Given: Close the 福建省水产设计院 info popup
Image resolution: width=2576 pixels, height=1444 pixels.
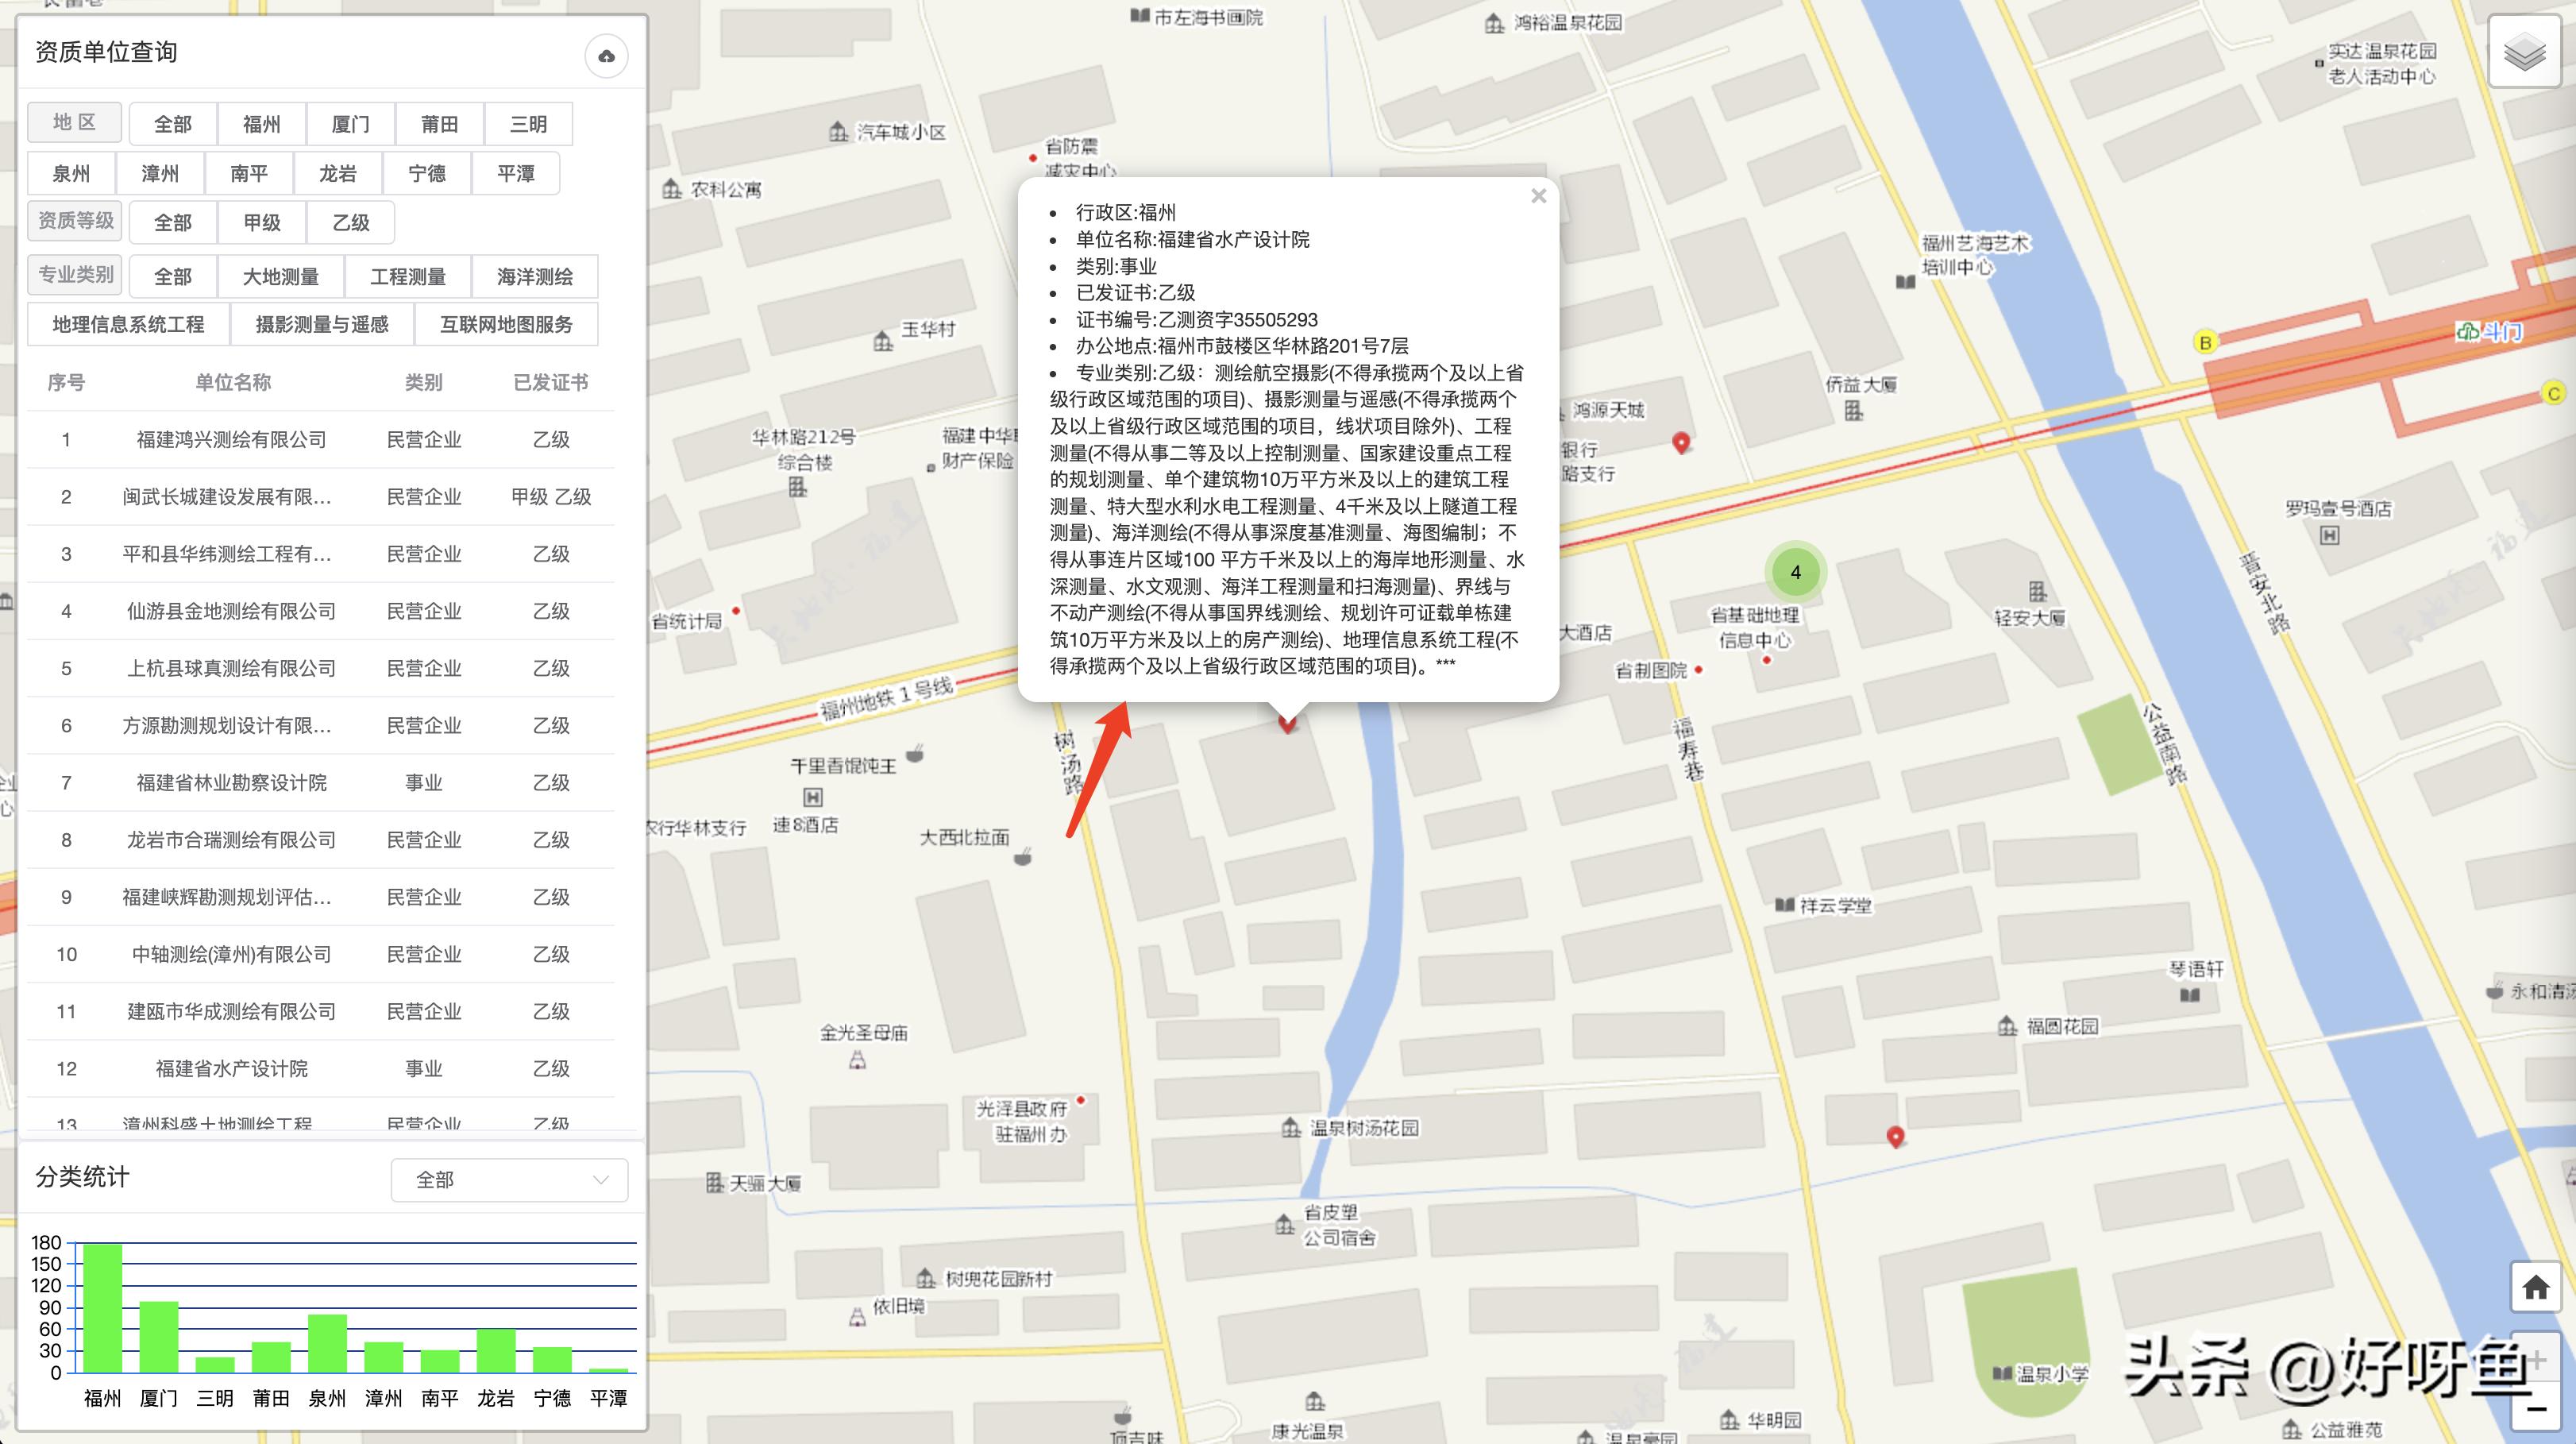Looking at the screenshot, I should pos(1539,196).
